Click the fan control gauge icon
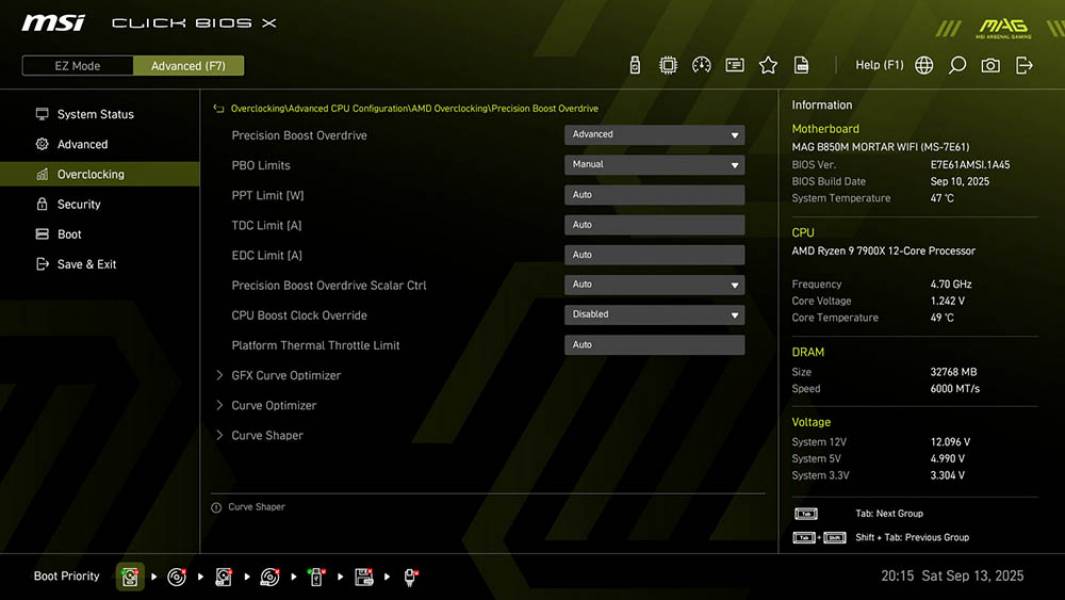This screenshot has width=1065, height=600. [701, 64]
